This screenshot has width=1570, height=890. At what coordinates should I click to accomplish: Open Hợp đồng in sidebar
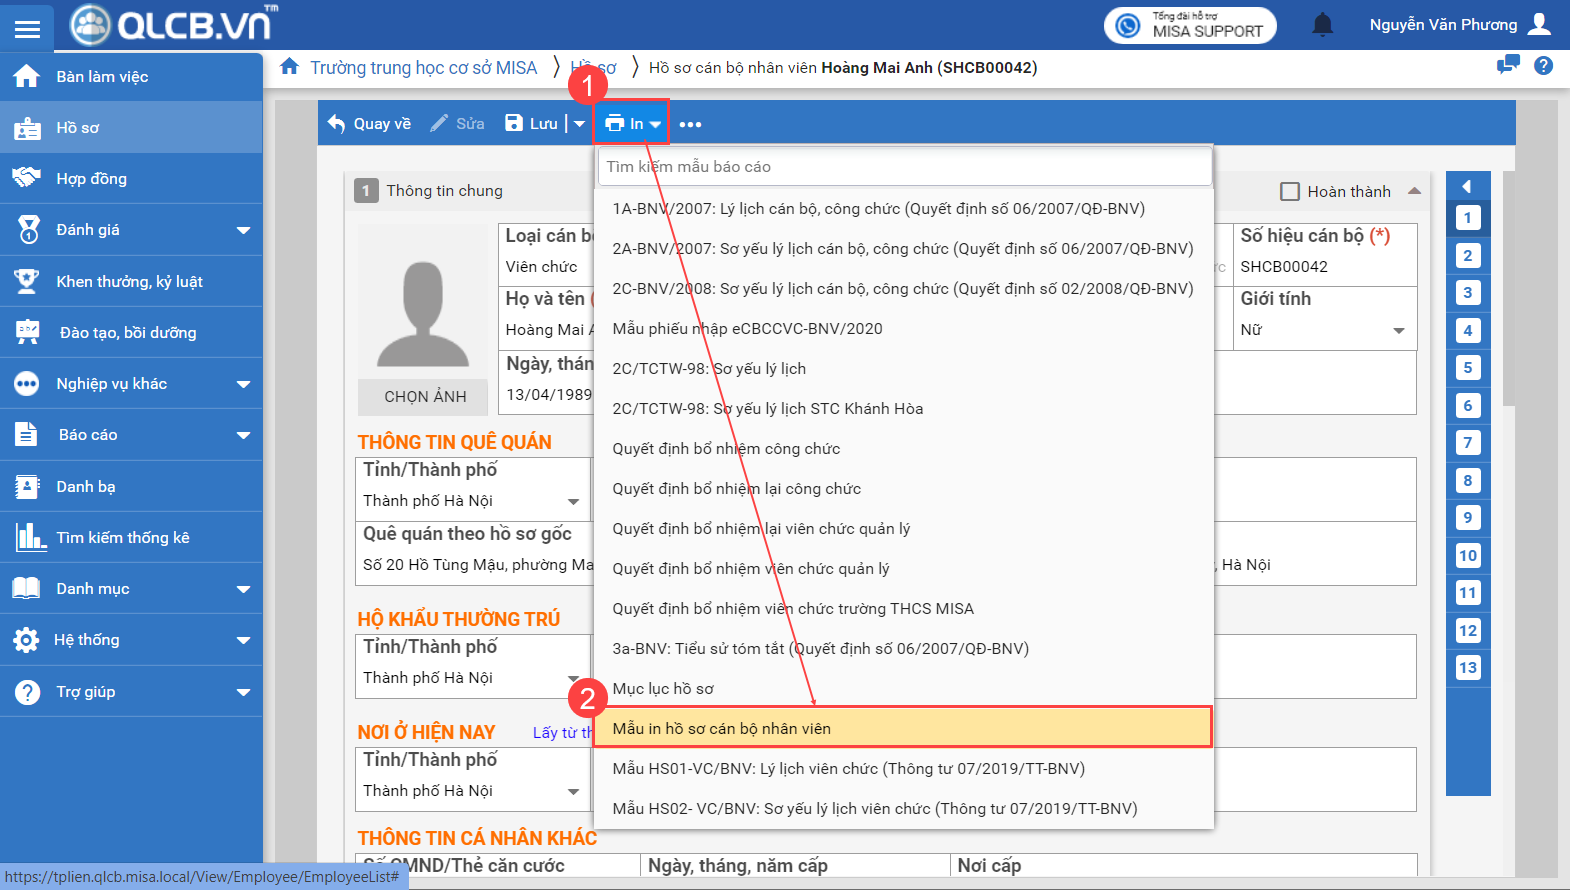click(91, 179)
